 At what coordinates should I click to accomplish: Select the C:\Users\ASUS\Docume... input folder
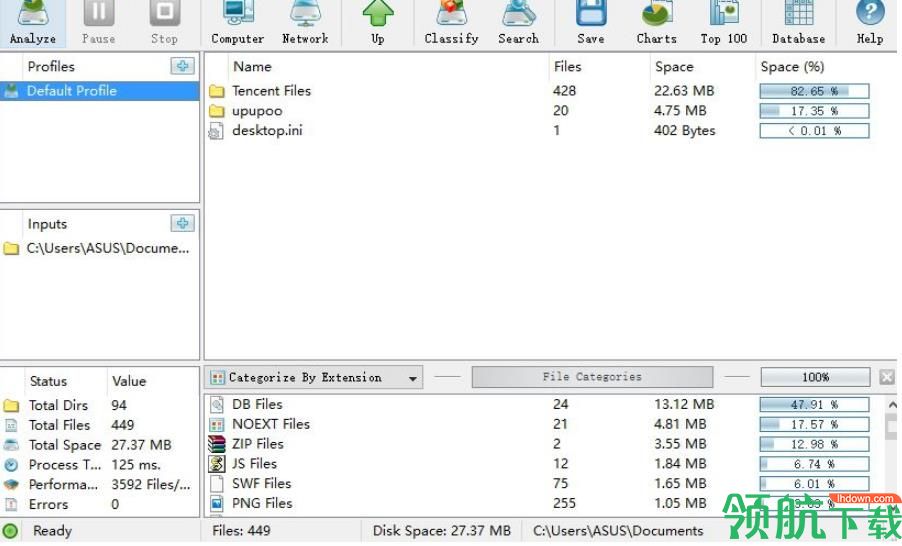100,248
